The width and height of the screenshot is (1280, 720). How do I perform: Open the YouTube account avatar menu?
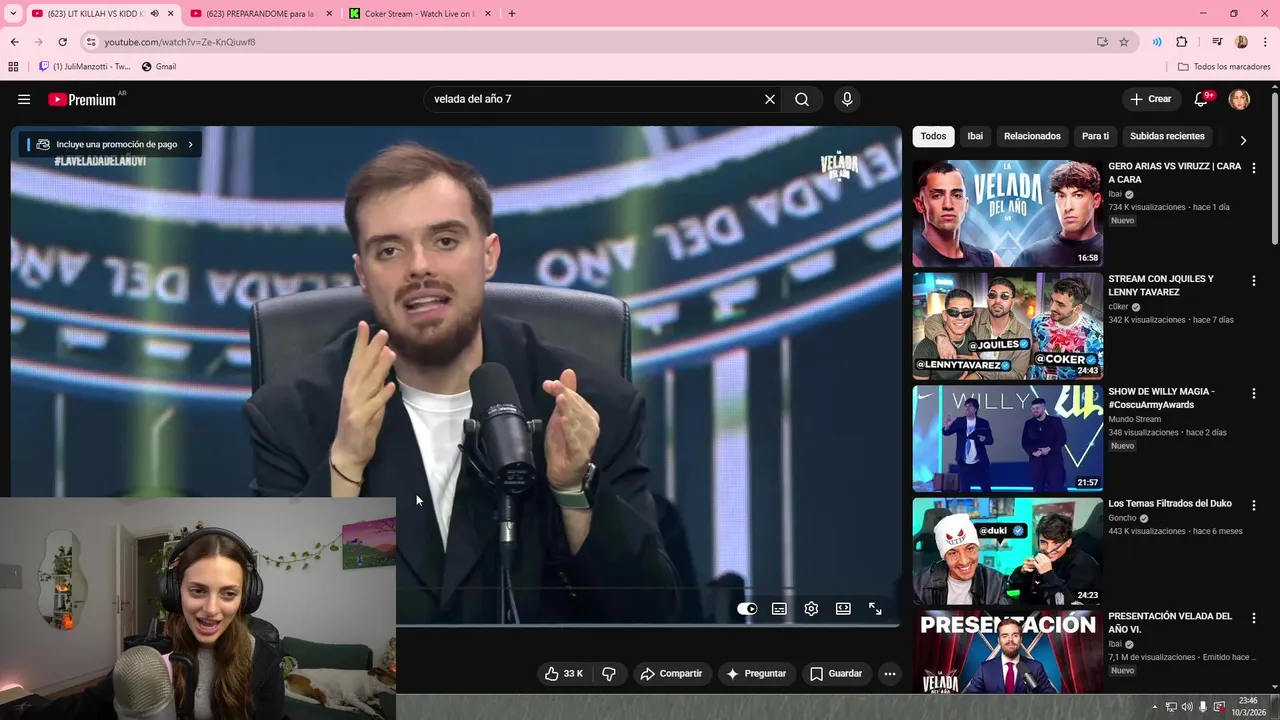coord(1239,99)
